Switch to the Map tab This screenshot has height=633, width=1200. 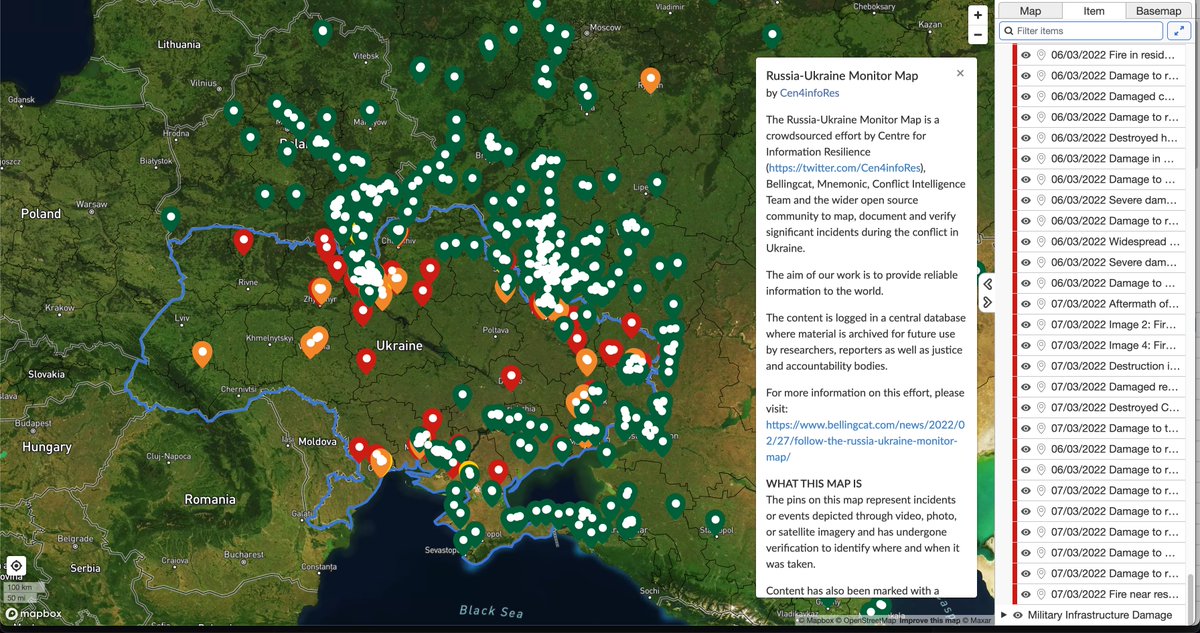(1030, 10)
